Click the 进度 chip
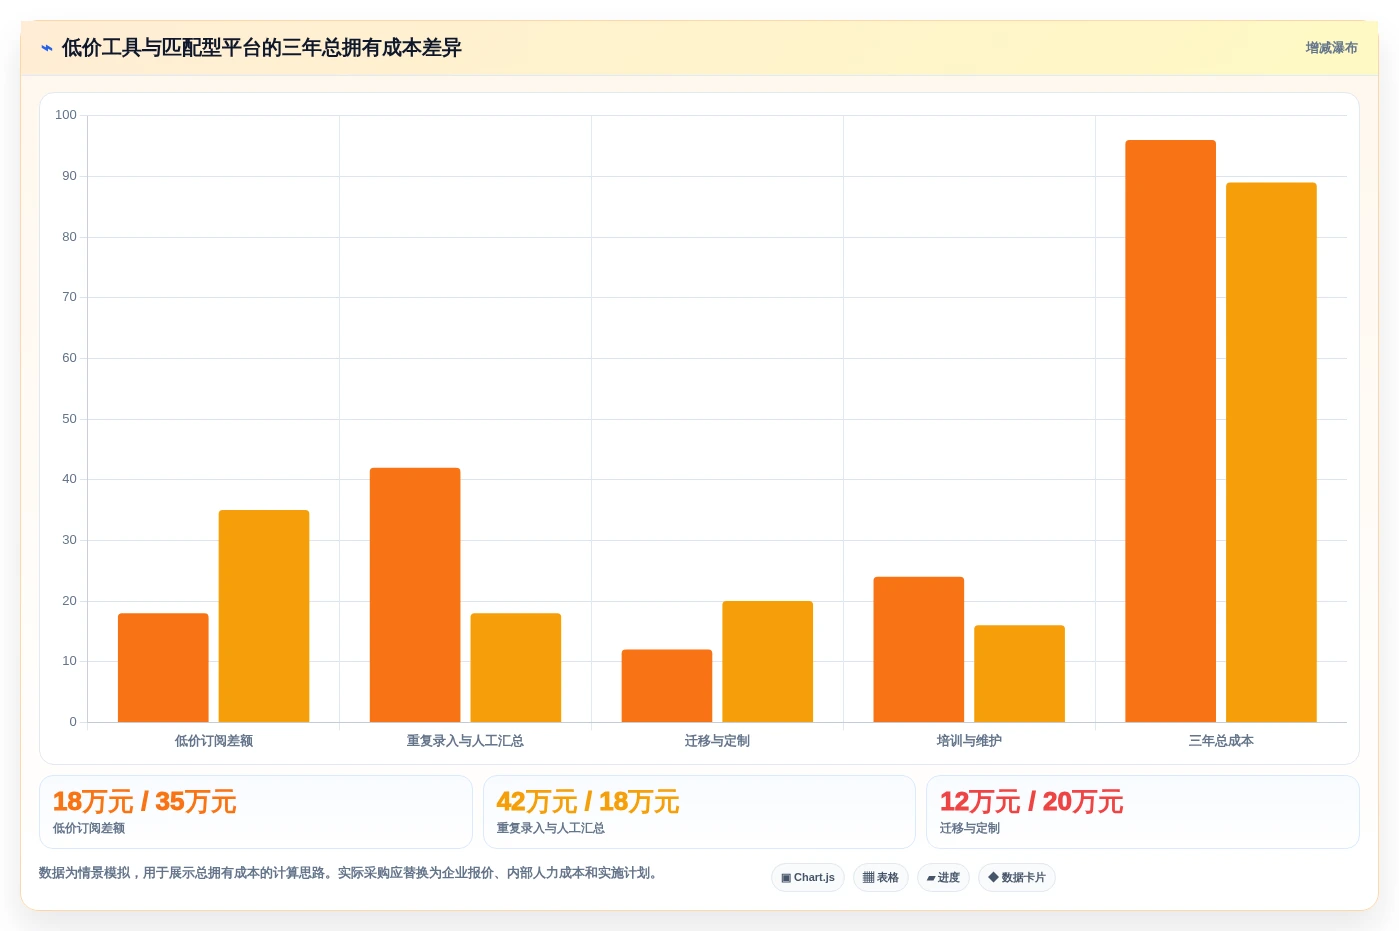Viewport: 1399px width, 931px height. coord(943,878)
